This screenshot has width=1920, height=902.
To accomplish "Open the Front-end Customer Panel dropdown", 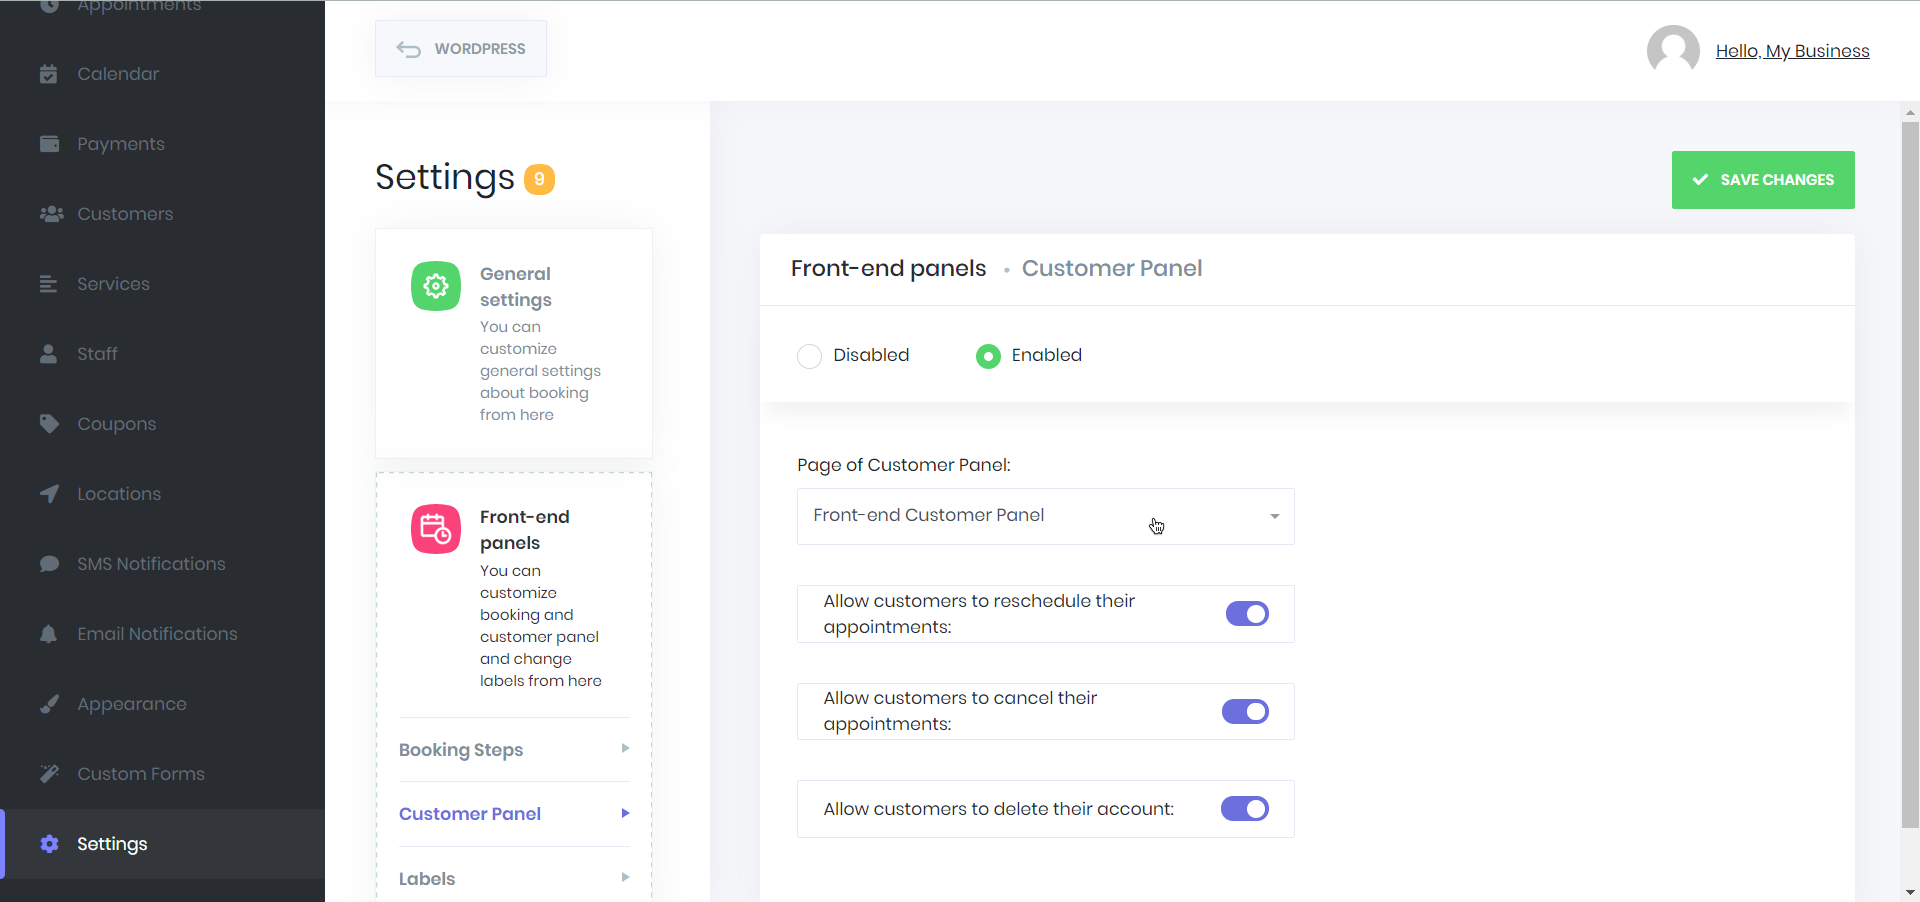I will (1044, 516).
